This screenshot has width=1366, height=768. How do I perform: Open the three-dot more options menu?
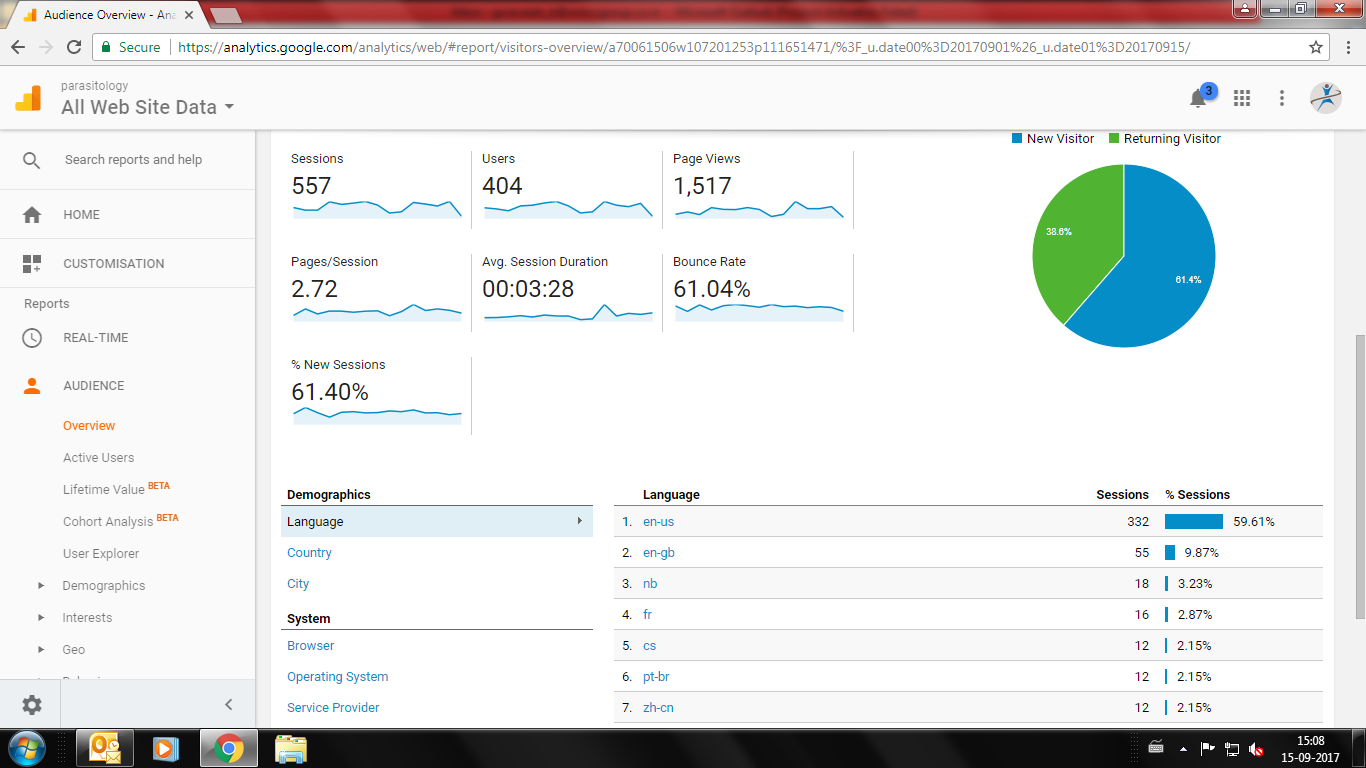(1282, 98)
